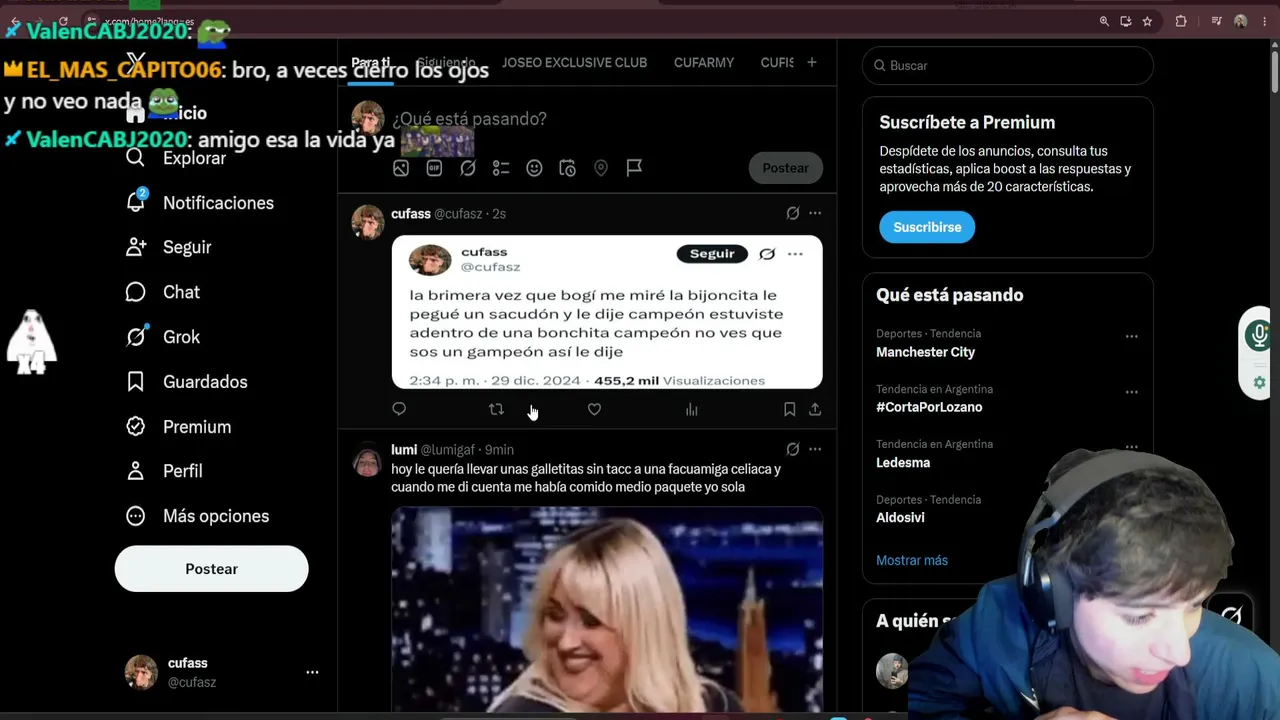1280x720 pixels.
Task: Open Guardados bookmarks in the sidebar
Action: [x=187, y=382]
